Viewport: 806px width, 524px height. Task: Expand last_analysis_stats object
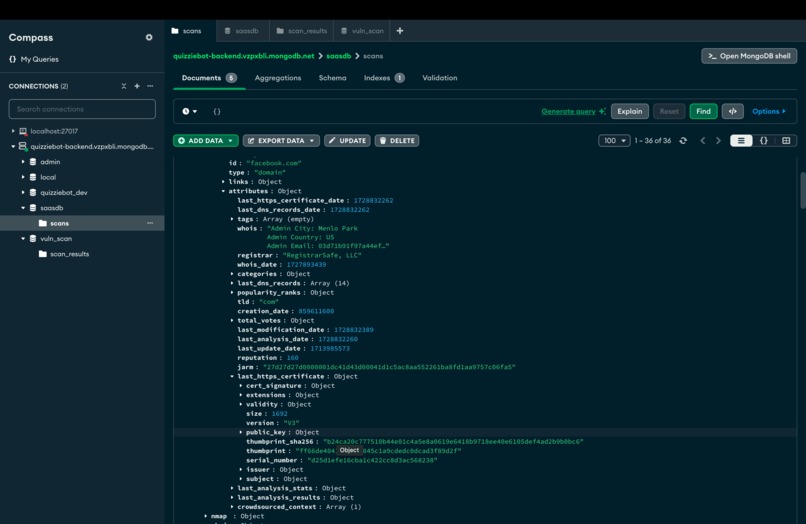coord(232,488)
